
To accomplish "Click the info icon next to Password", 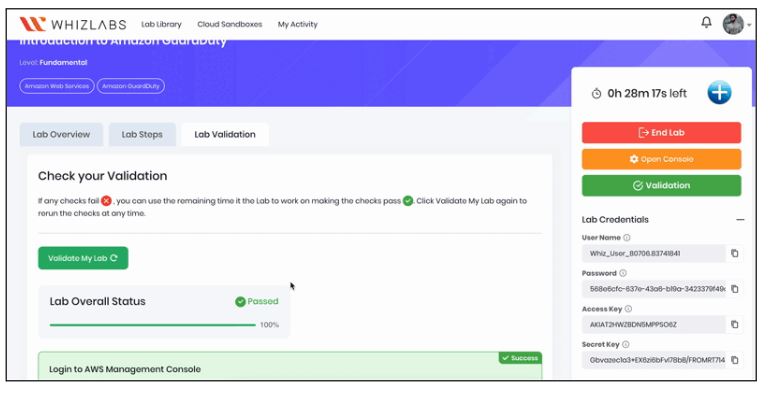I will coord(623,273).
